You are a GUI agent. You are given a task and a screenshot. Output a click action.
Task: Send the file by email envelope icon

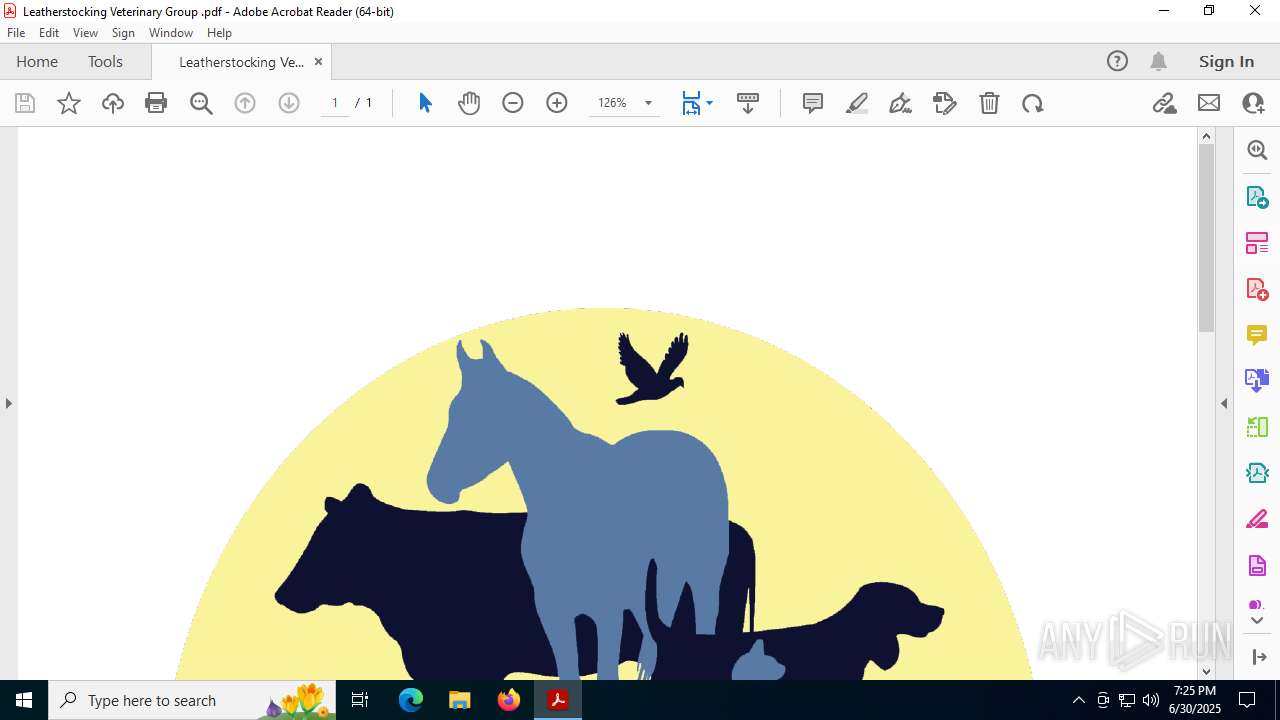pyautogui.click(x=1209, y=103)
